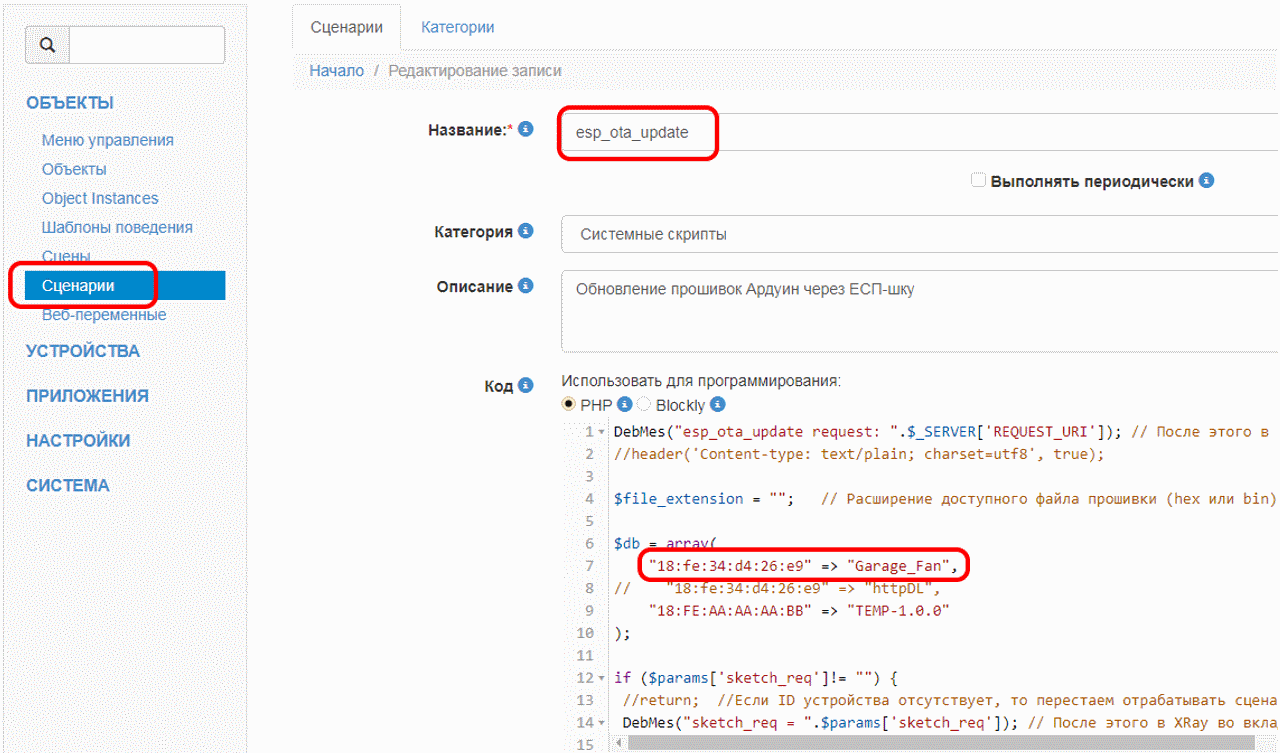
Task: Collapse code fold arrow on line 12
Action: pos(602,678)
